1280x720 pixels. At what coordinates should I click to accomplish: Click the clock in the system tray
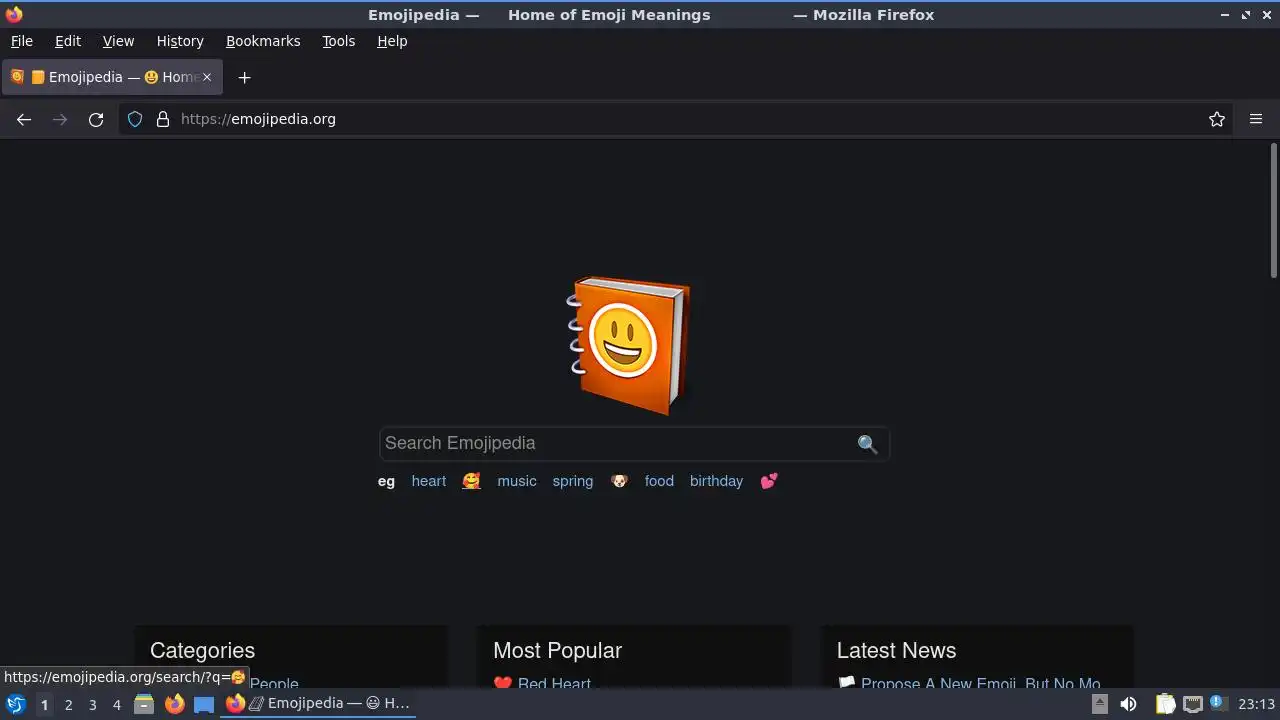pos(1257,704)
